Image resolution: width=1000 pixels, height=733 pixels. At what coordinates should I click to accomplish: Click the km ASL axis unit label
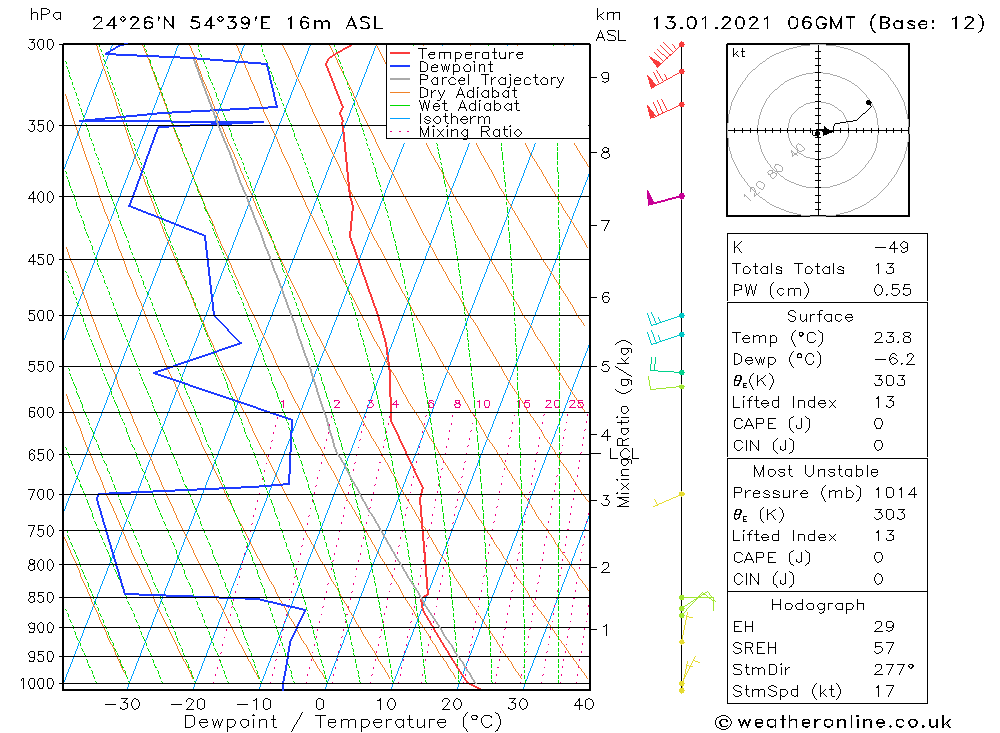(x=610, y=26)
